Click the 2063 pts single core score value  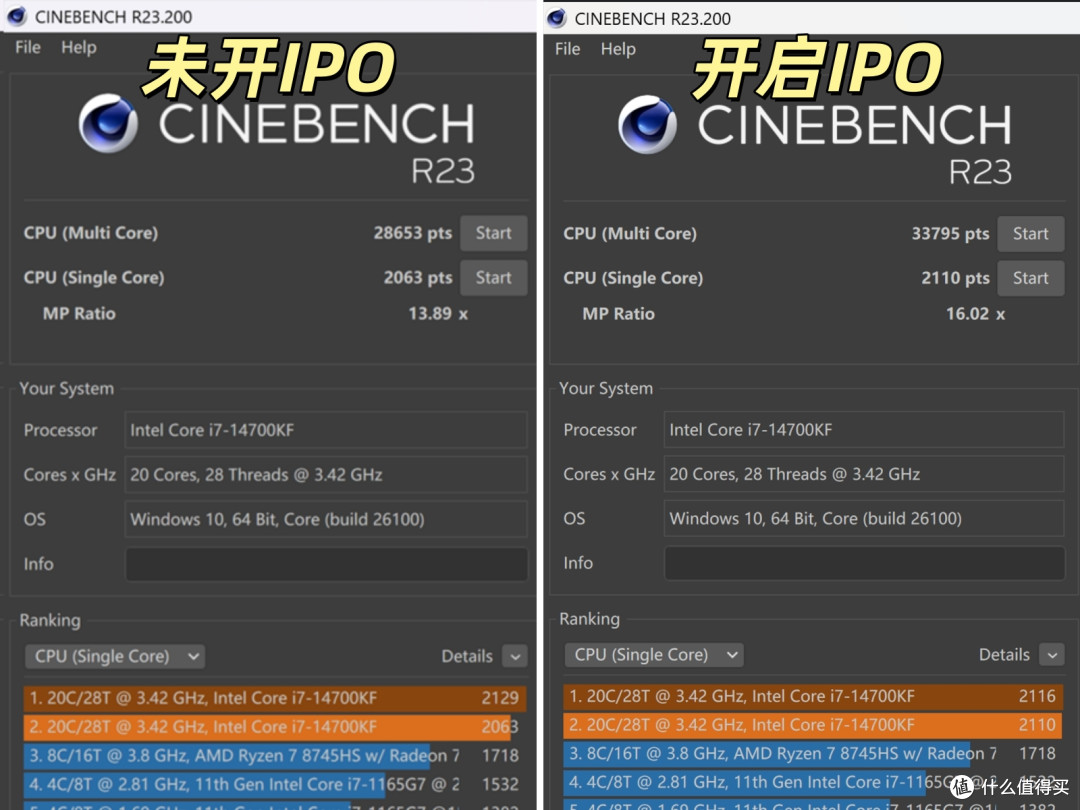[418, 278]
